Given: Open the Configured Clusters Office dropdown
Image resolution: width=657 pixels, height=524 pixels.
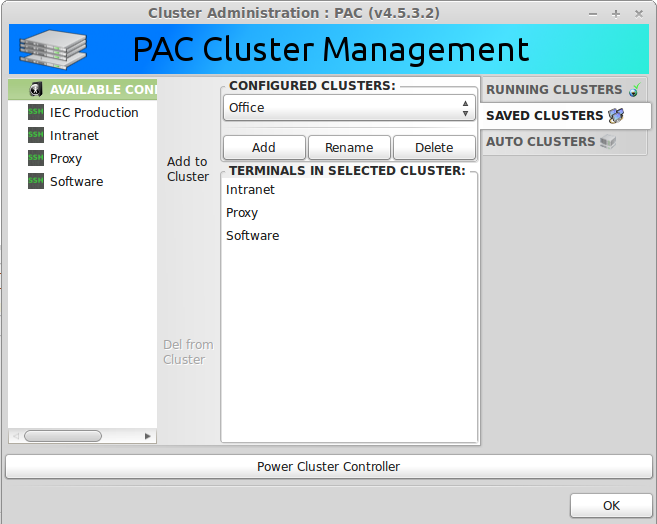Looking at the screenshot, I should pos(349,108).
